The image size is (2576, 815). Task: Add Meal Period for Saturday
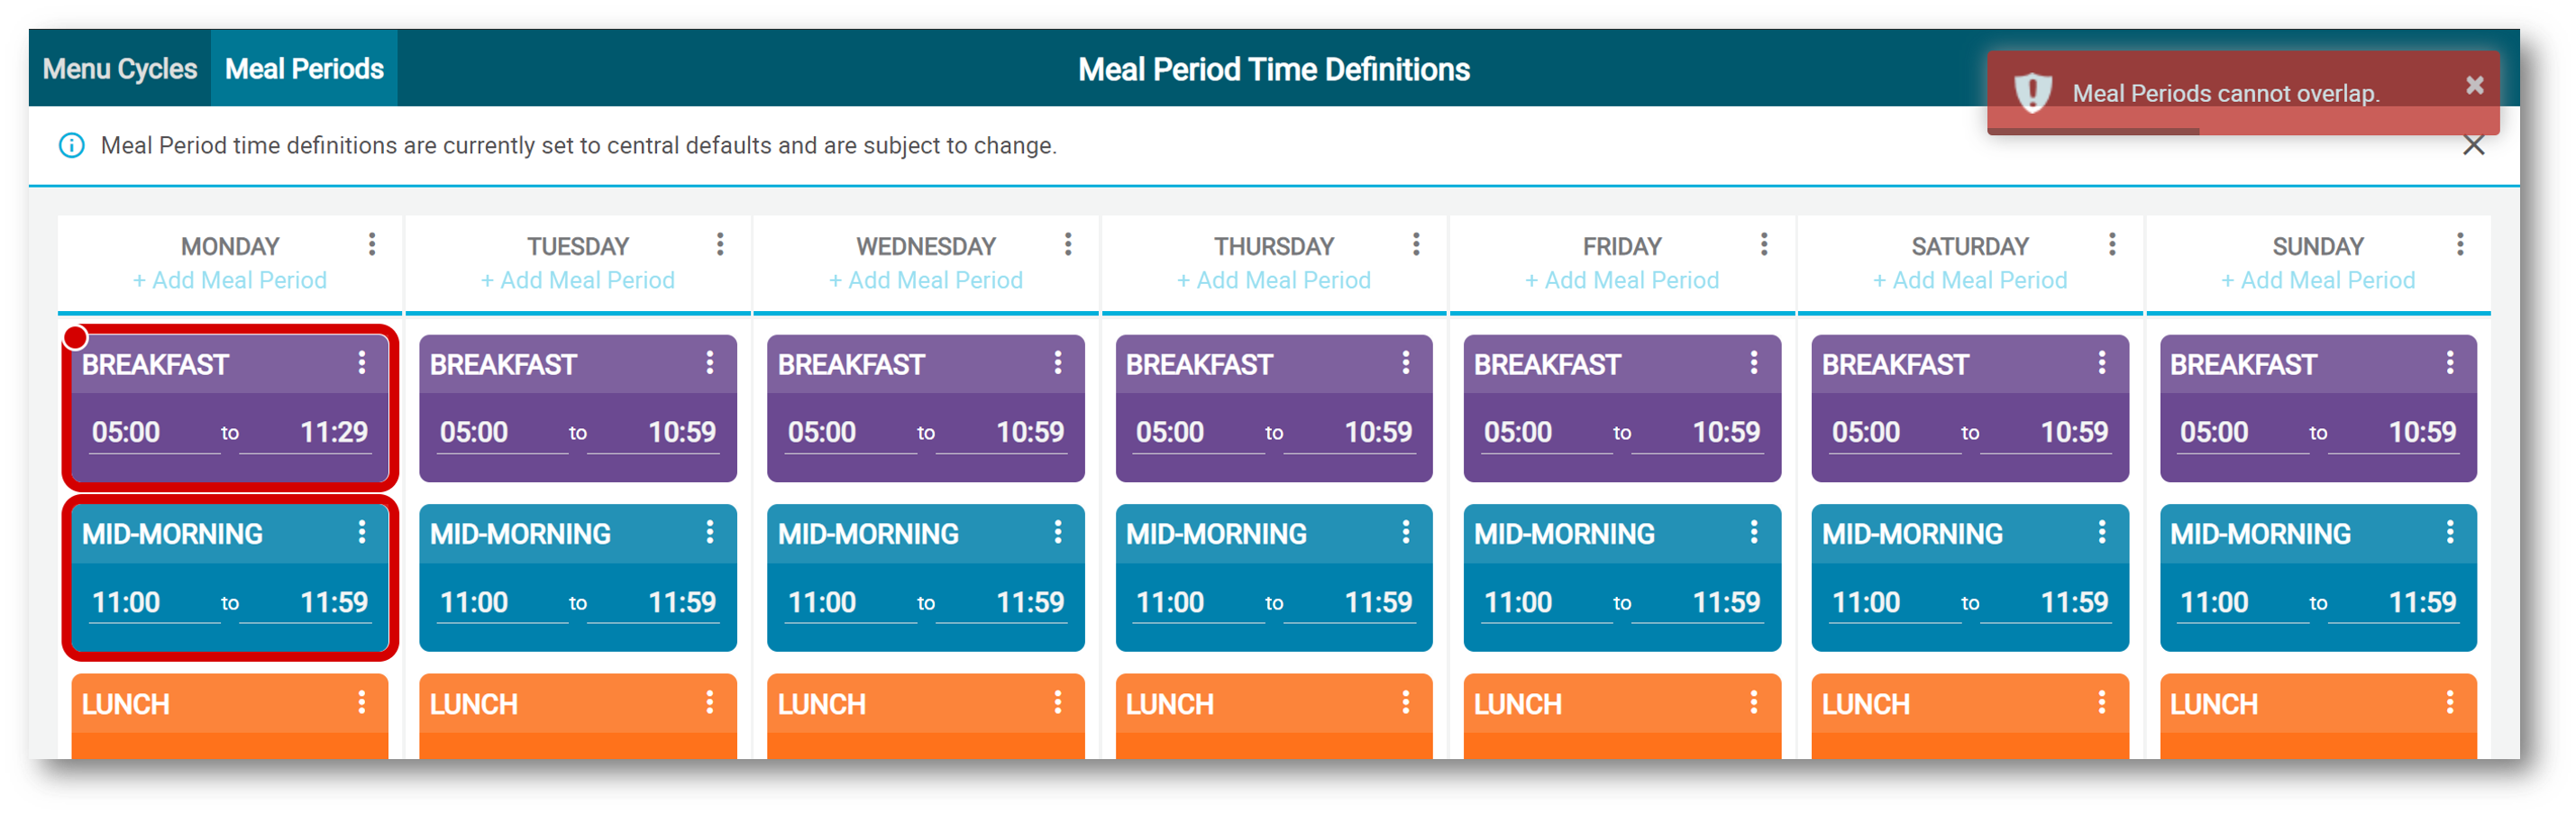pyautogui.click(x=1970, y=280)
